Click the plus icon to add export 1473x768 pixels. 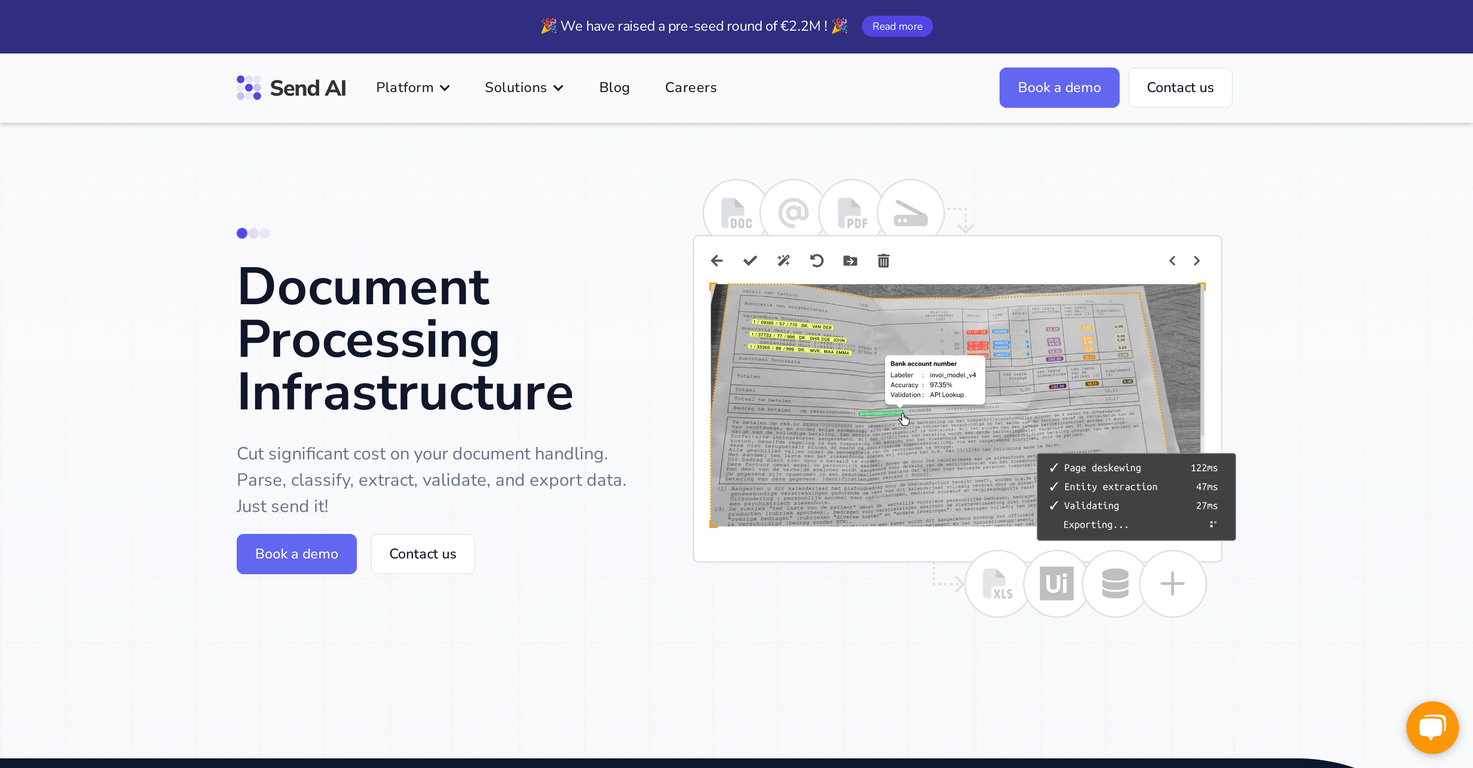coord(1172,584)
